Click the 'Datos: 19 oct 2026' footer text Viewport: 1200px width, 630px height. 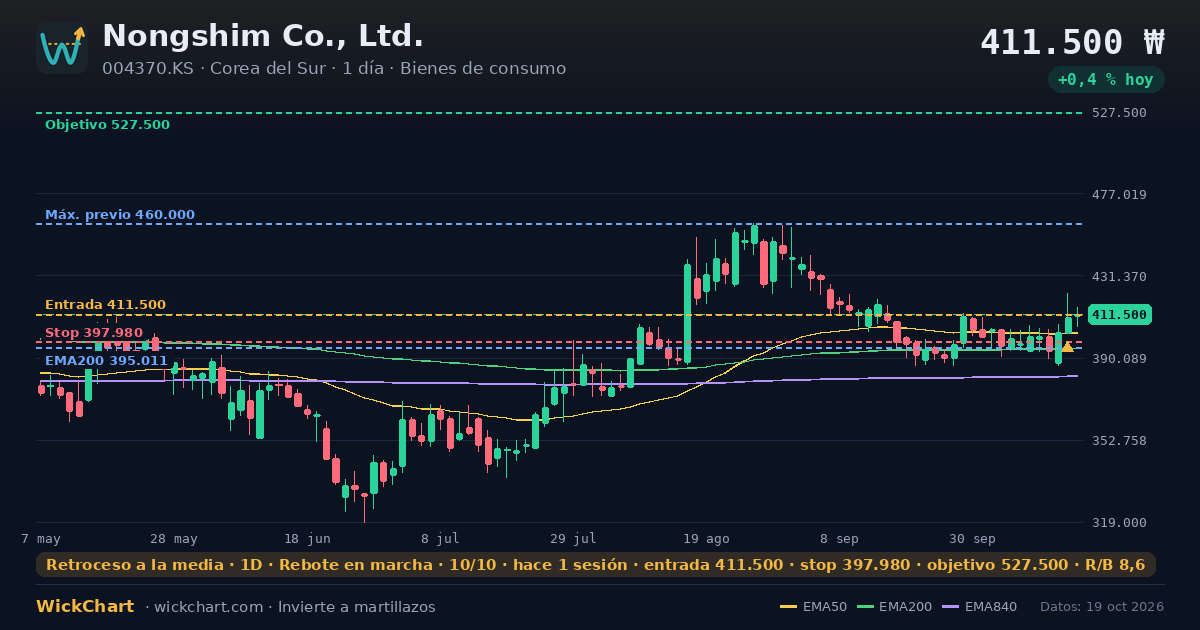(1102, 607)
